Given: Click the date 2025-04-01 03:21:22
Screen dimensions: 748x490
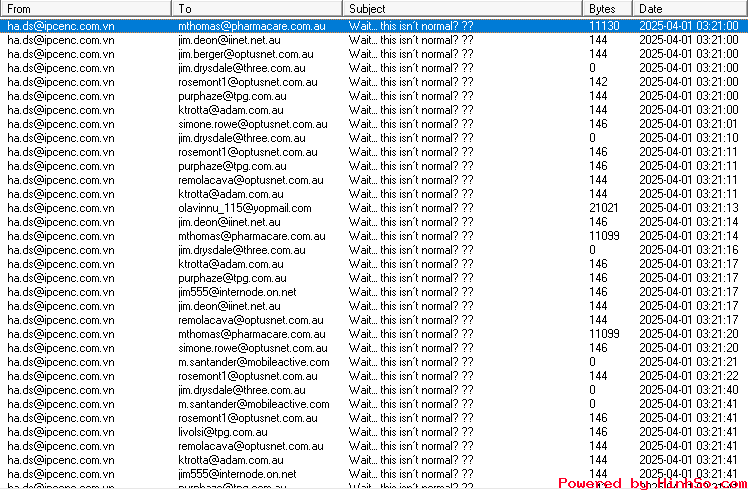Looking at the screenshot, I should tap(688, 376).
